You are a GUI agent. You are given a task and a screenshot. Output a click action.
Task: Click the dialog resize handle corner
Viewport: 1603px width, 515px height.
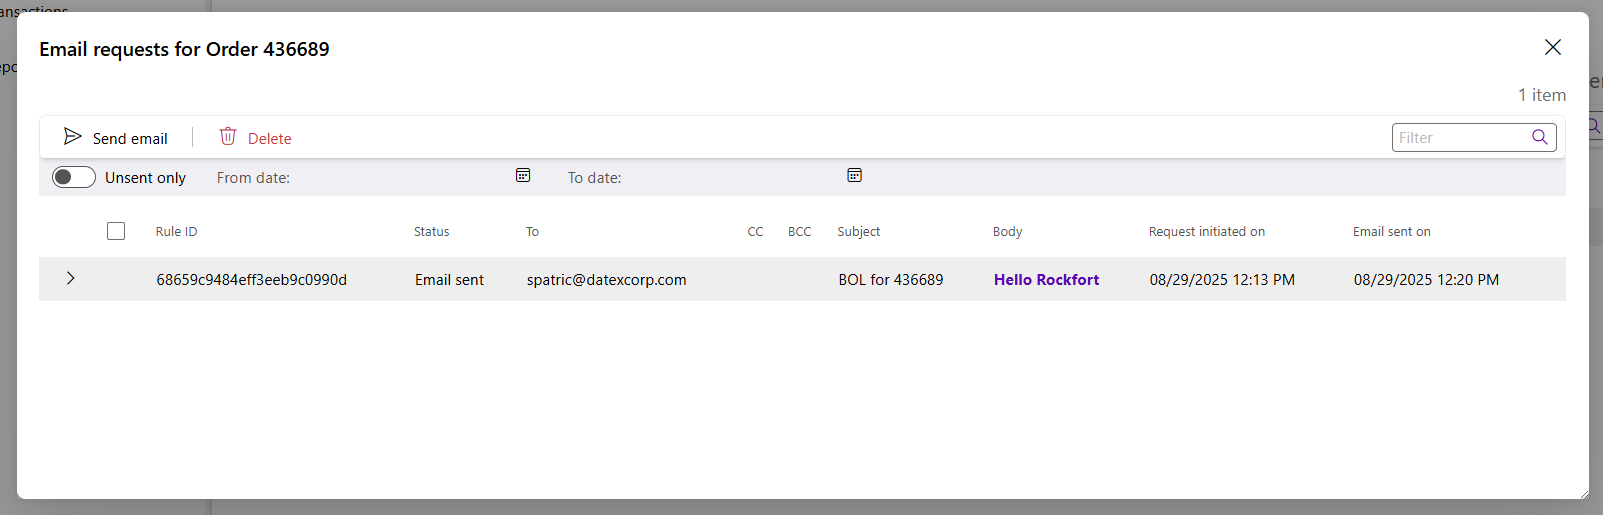point(1583,493)
